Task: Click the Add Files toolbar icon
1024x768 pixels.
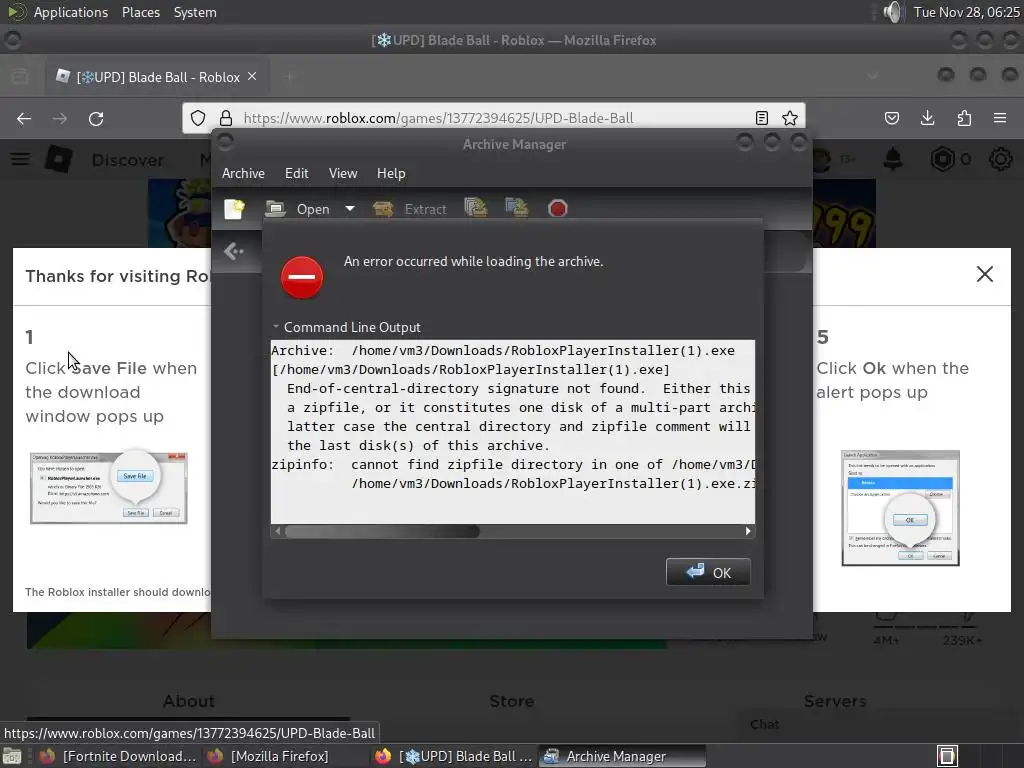Action: (475, 208)
